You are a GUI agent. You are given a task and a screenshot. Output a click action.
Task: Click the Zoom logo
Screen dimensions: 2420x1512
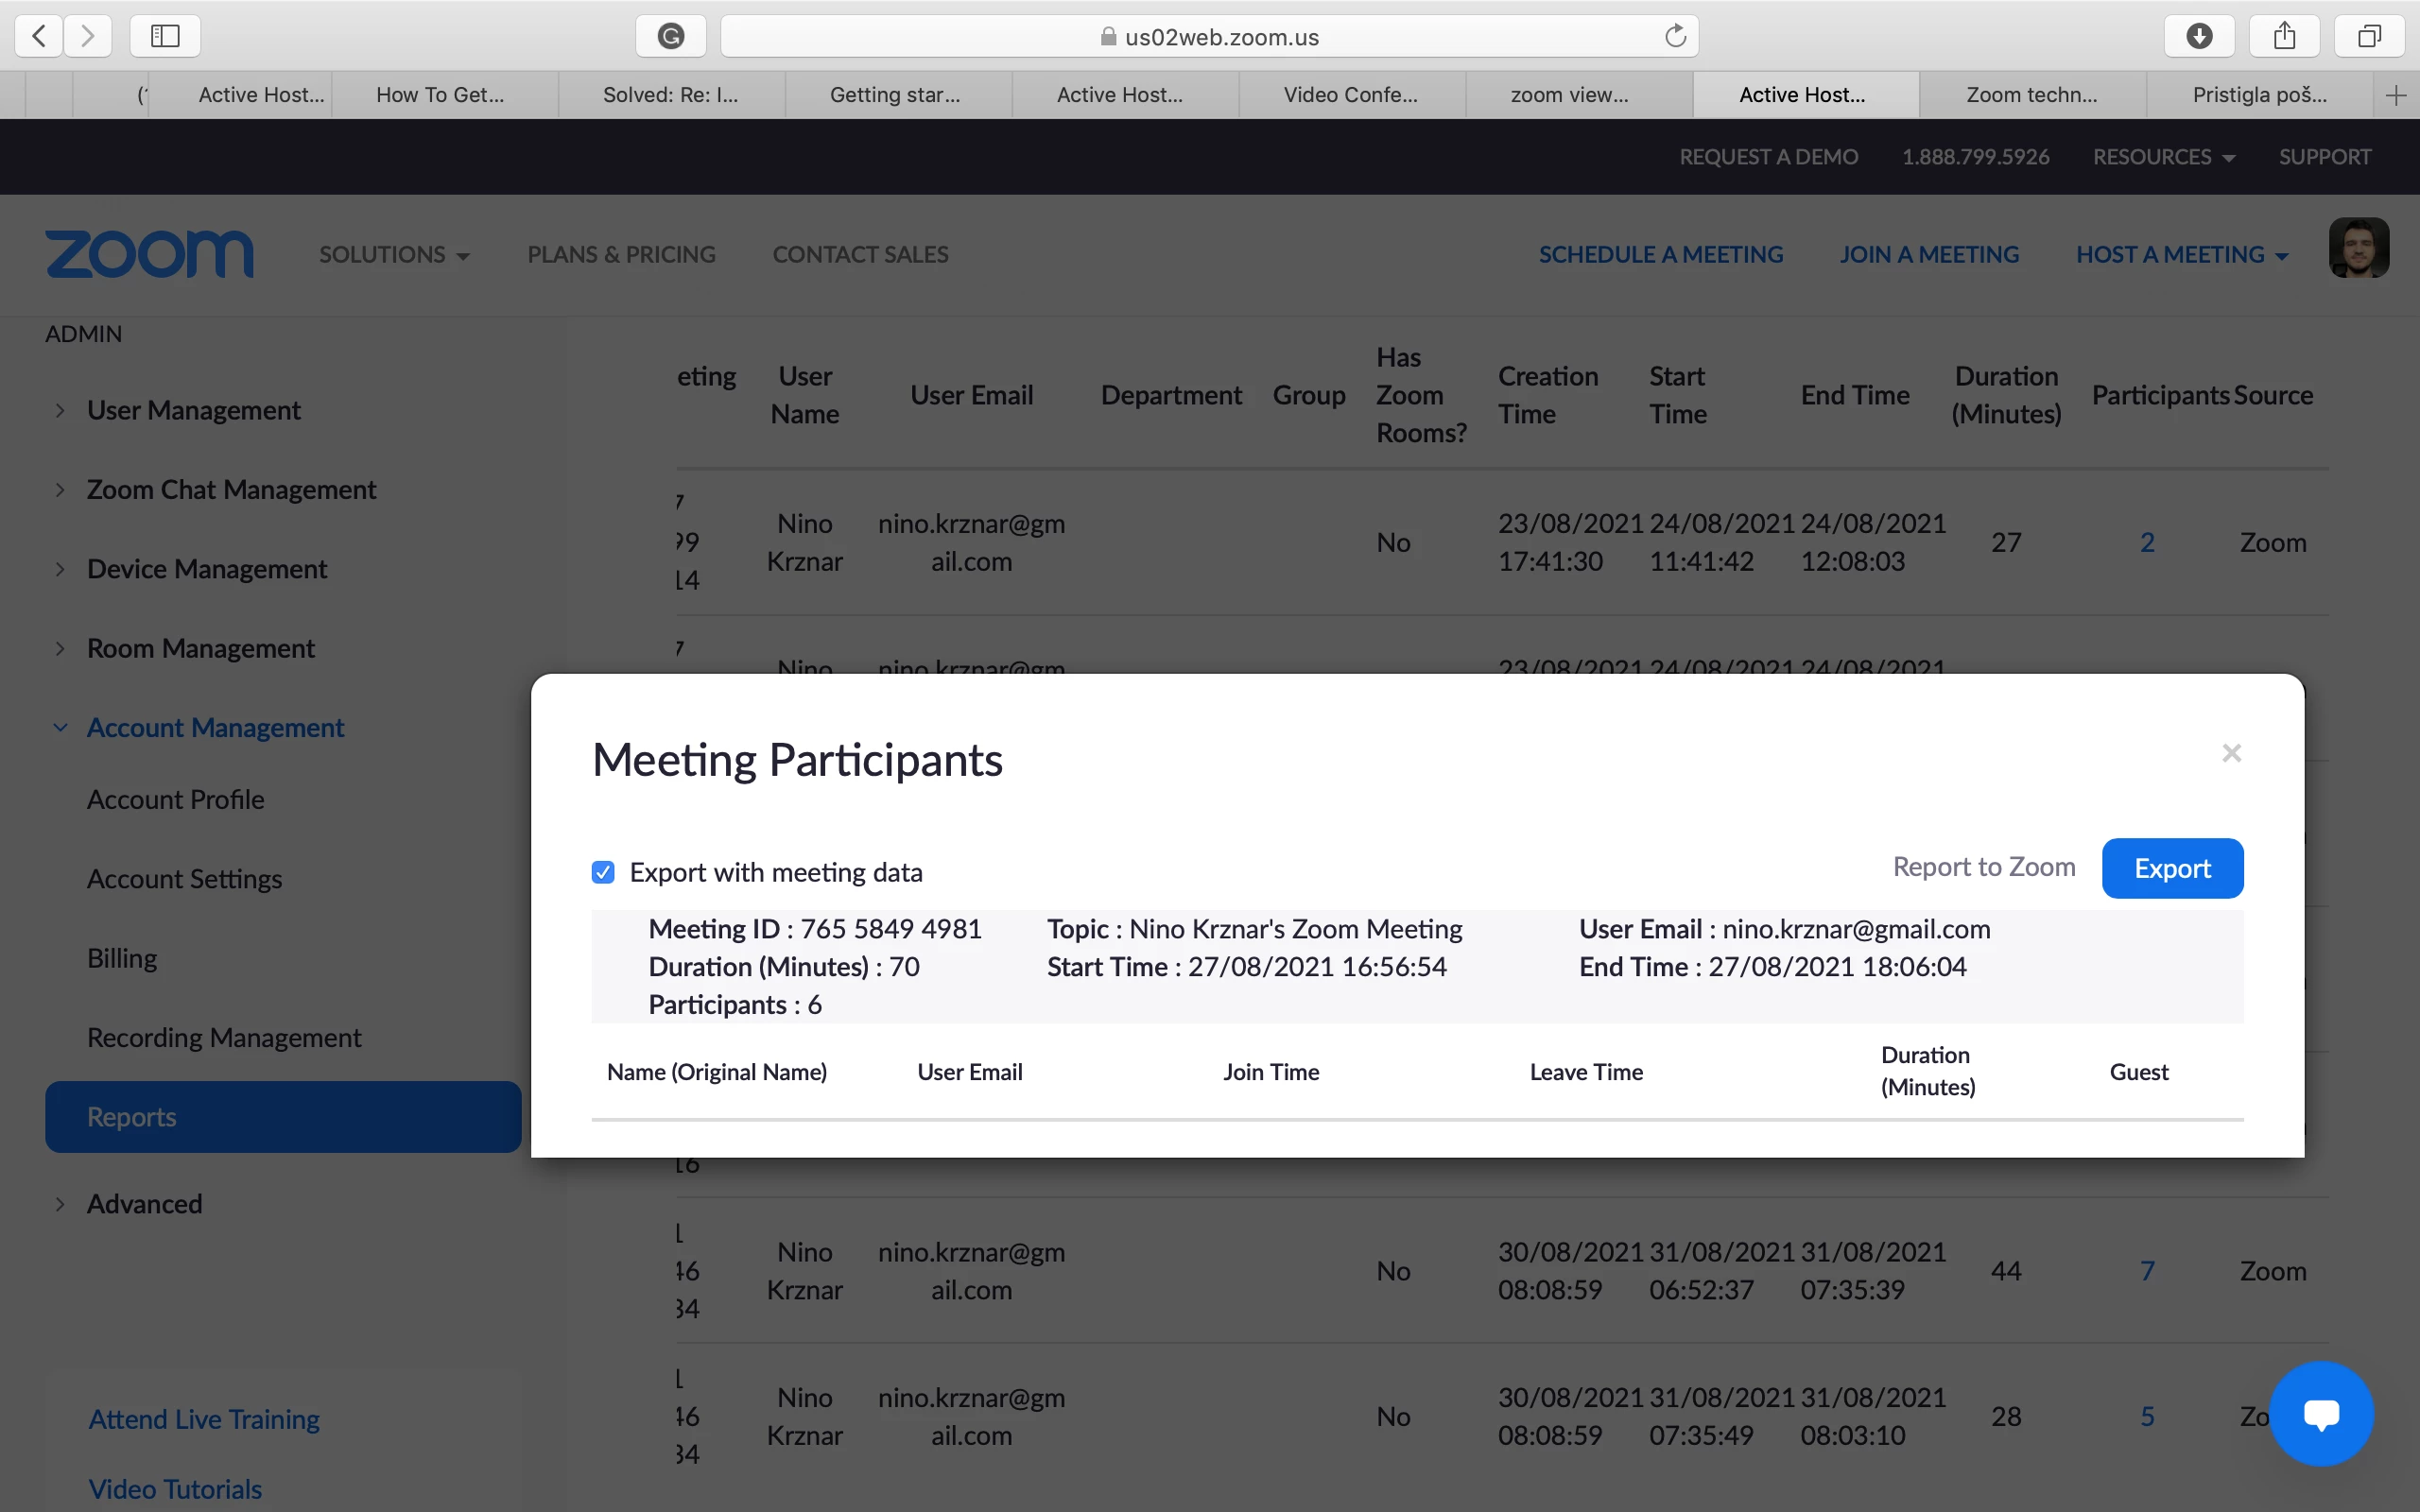(x=149, y=254)
